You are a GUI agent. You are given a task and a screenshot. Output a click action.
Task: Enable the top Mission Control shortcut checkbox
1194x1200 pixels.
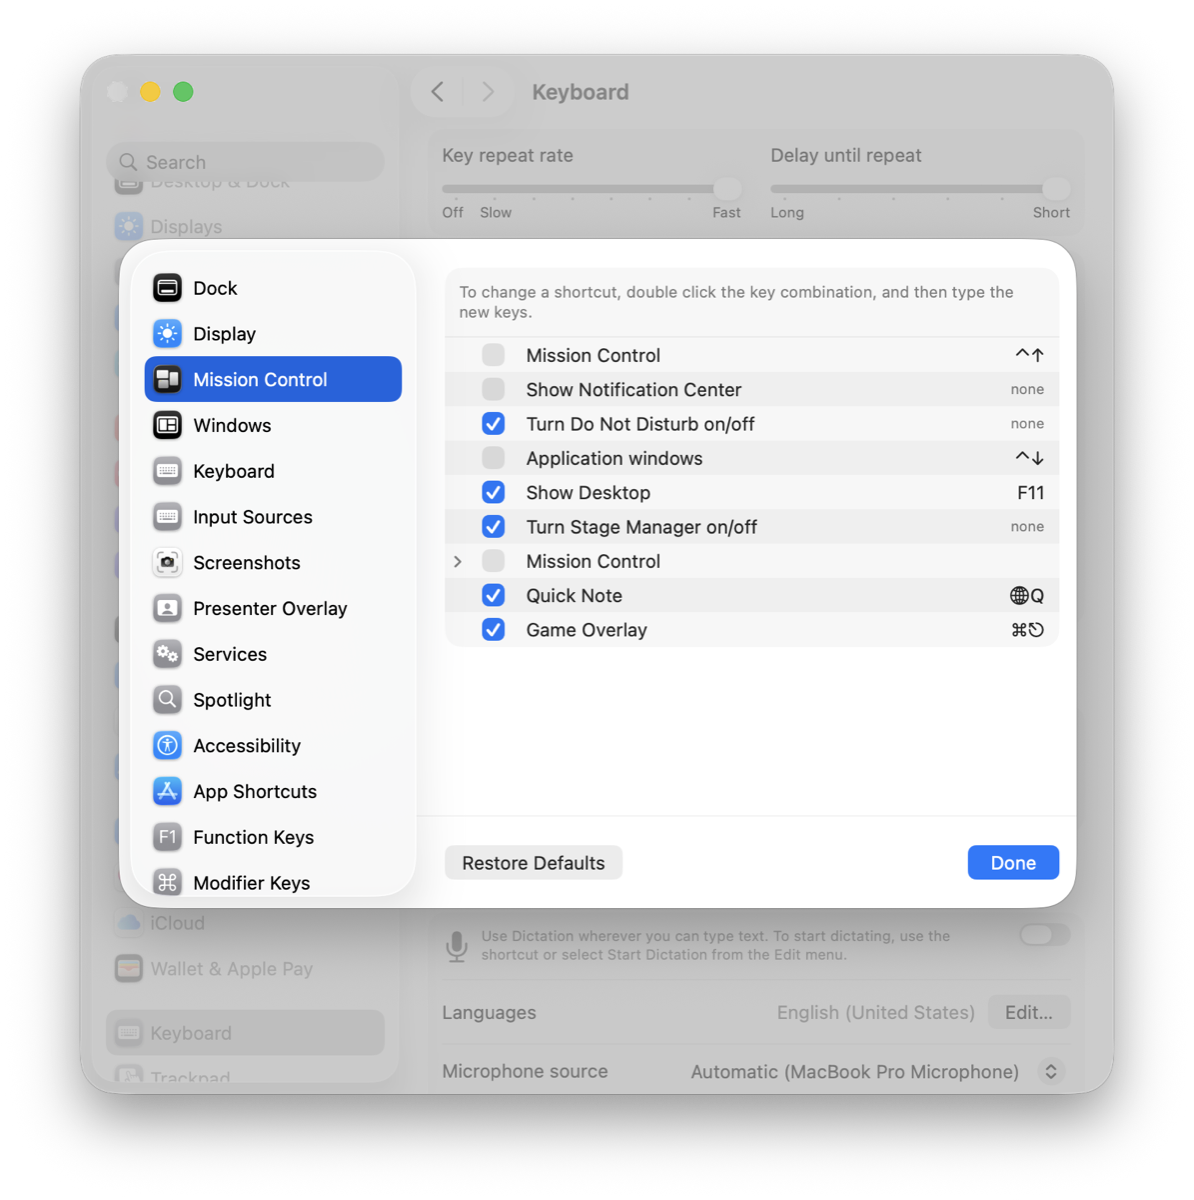(493, 355)
